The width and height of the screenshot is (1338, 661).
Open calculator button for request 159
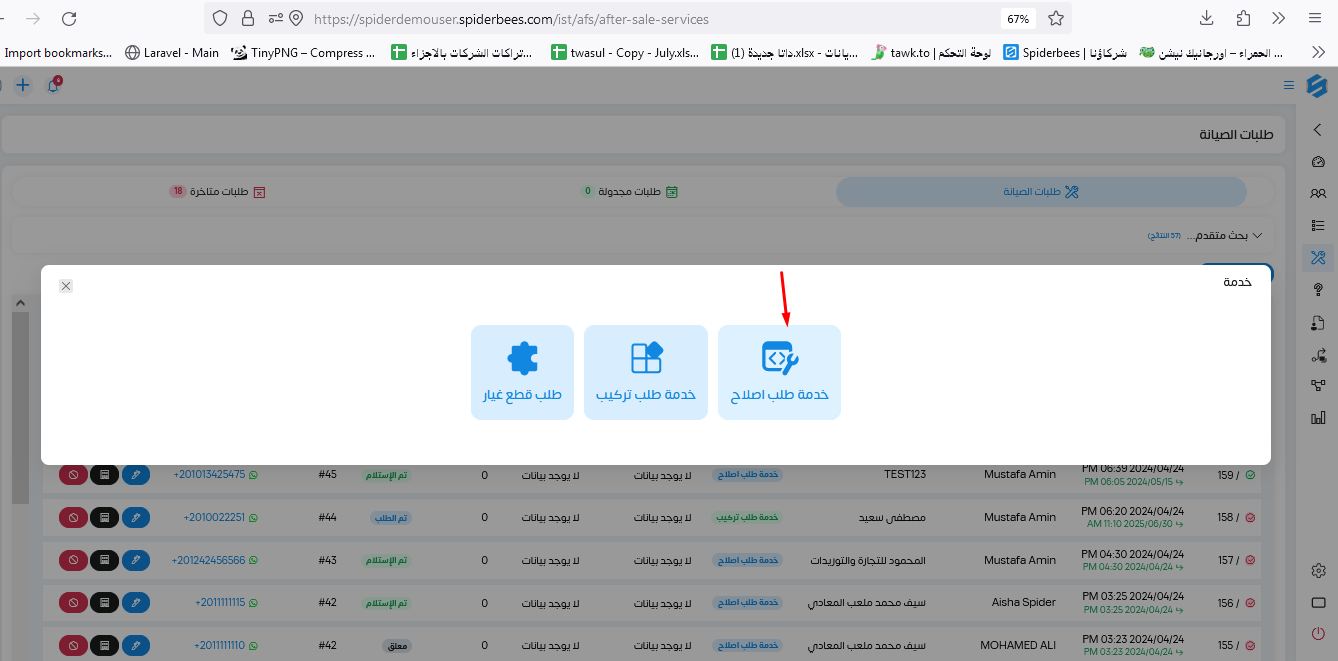[104, 475]
